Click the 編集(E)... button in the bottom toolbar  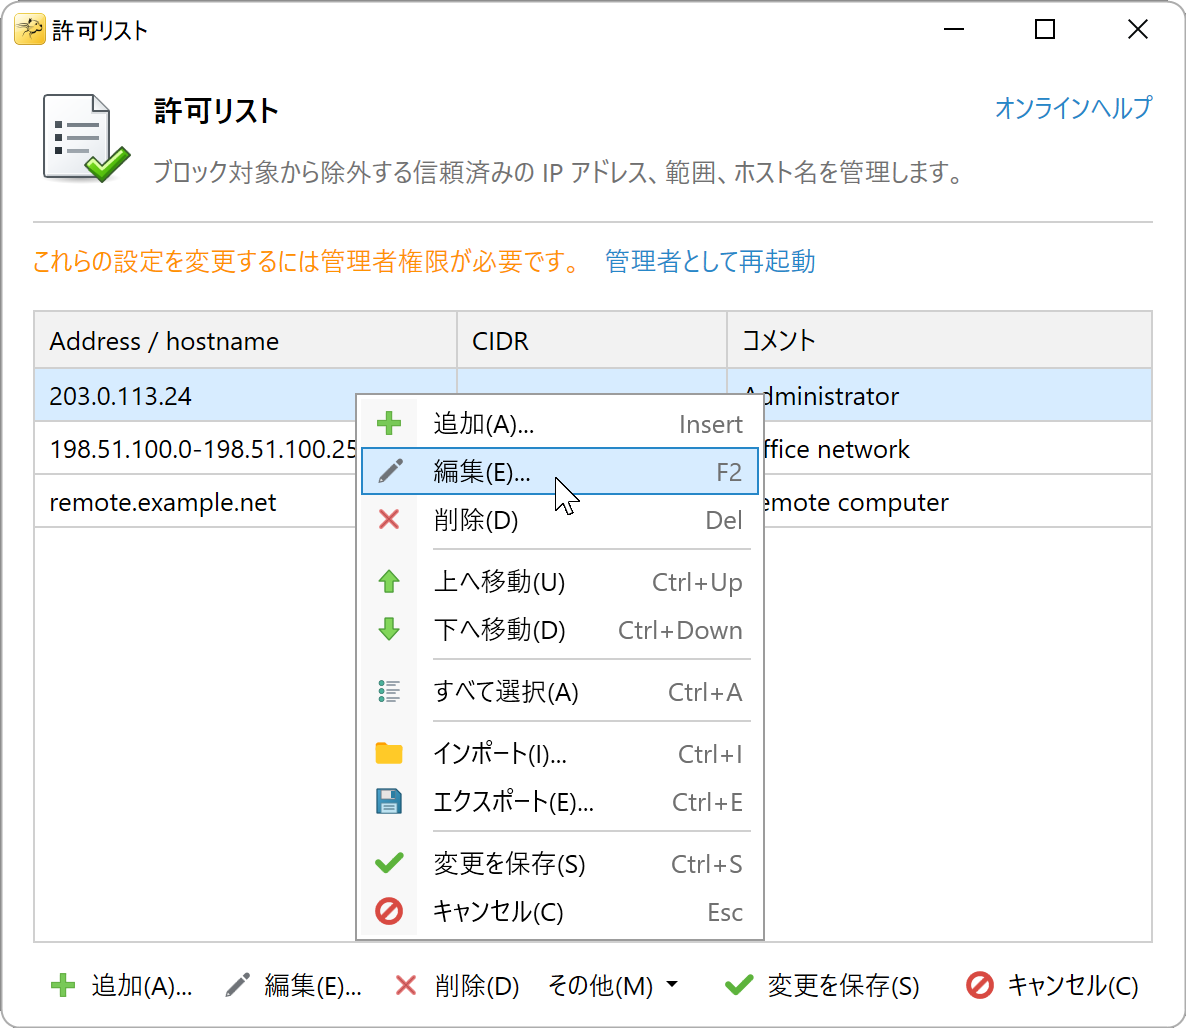pyautogui.click(x=294, y=986)
